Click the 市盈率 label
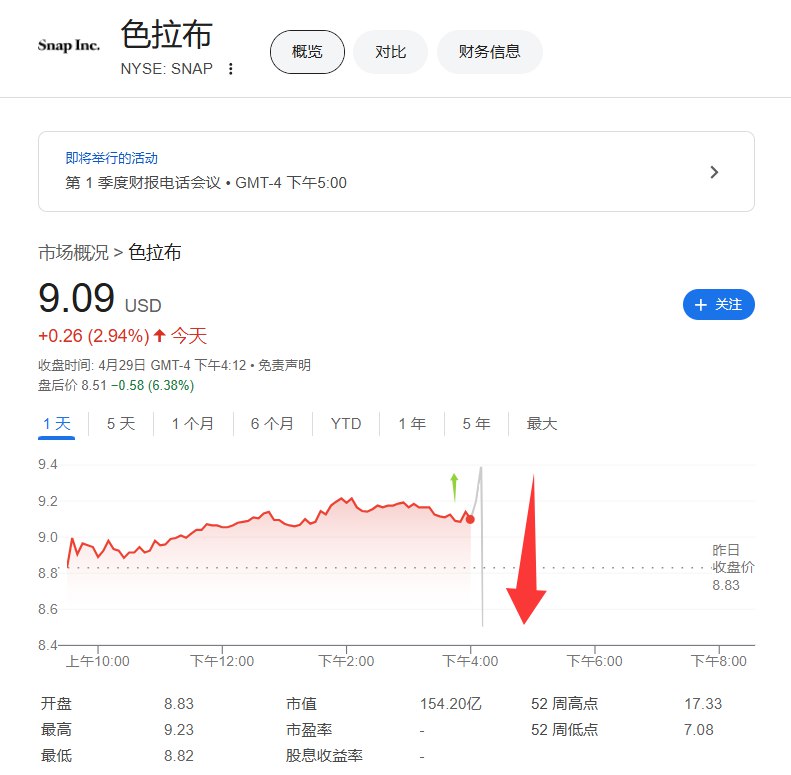791x775 pixels. 309,730
